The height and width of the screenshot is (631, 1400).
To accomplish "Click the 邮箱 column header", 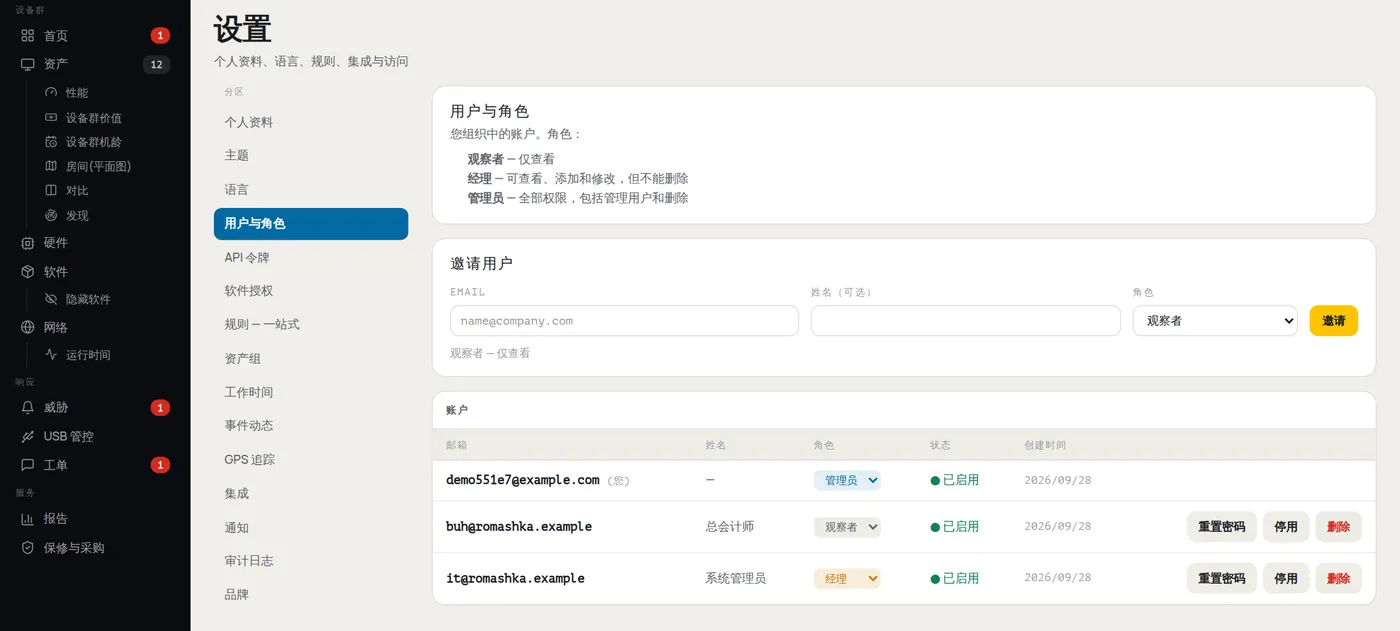I will pyautogui.click(x=456, y=445).
